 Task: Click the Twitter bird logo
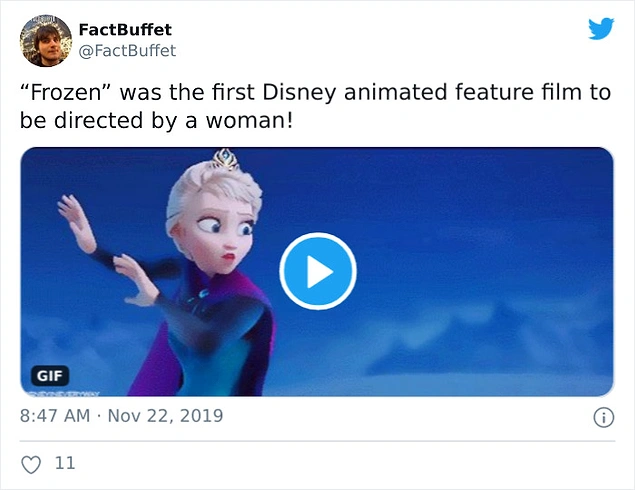600,29
